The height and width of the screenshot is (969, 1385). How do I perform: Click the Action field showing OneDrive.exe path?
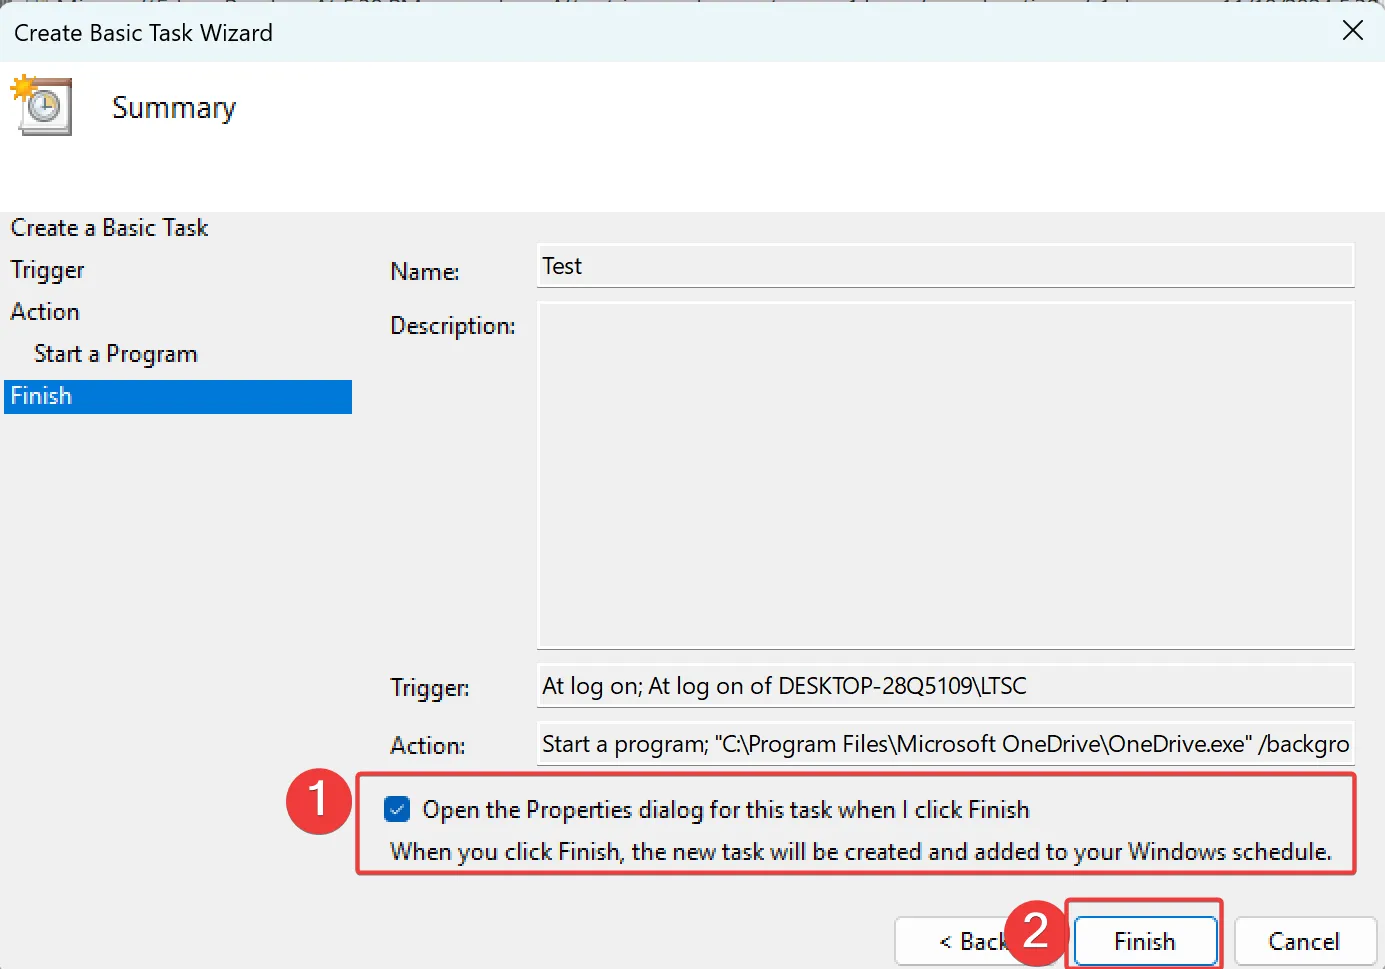click(944, 744)
